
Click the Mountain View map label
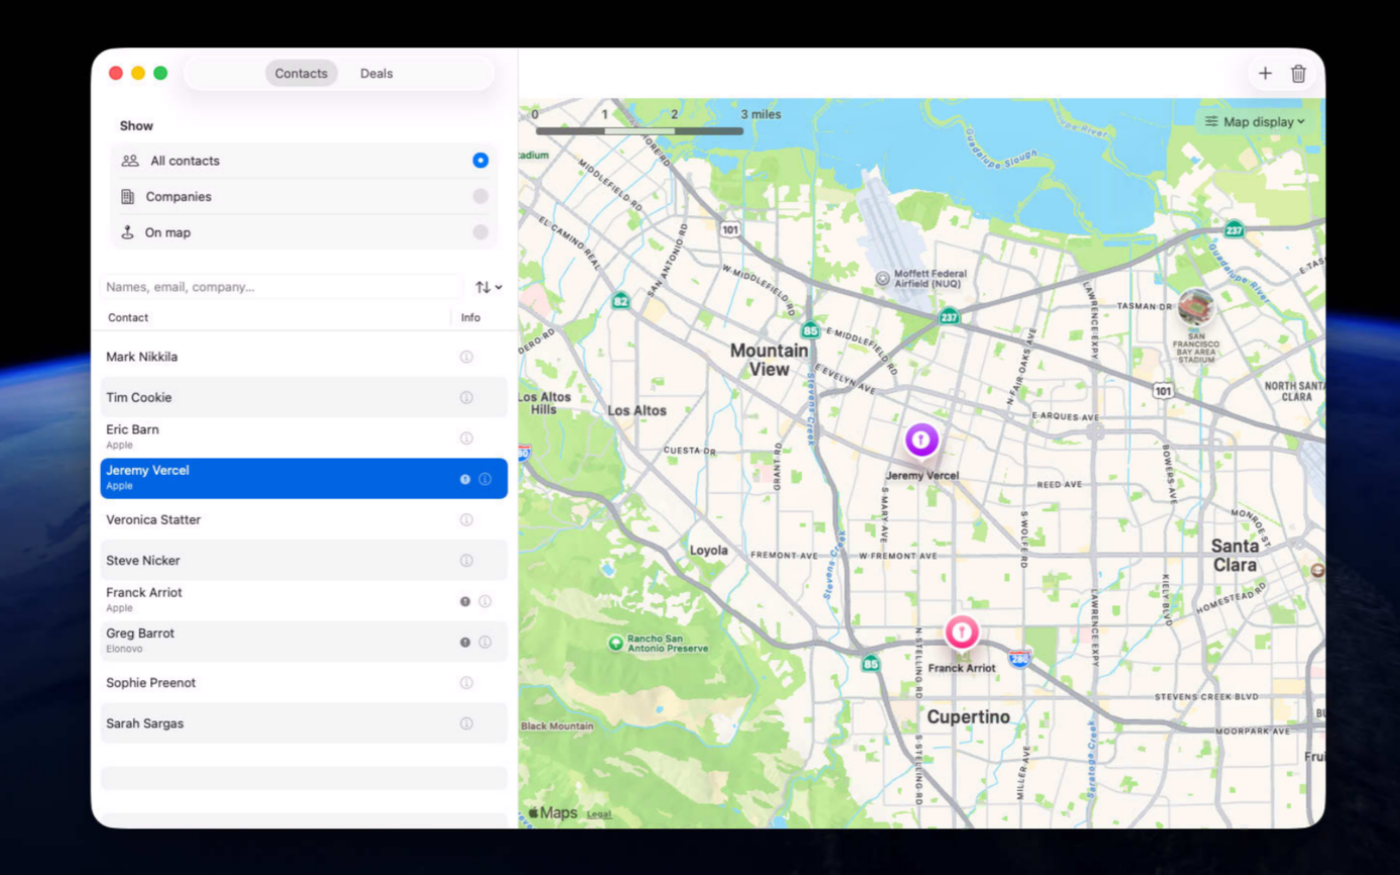769,360
